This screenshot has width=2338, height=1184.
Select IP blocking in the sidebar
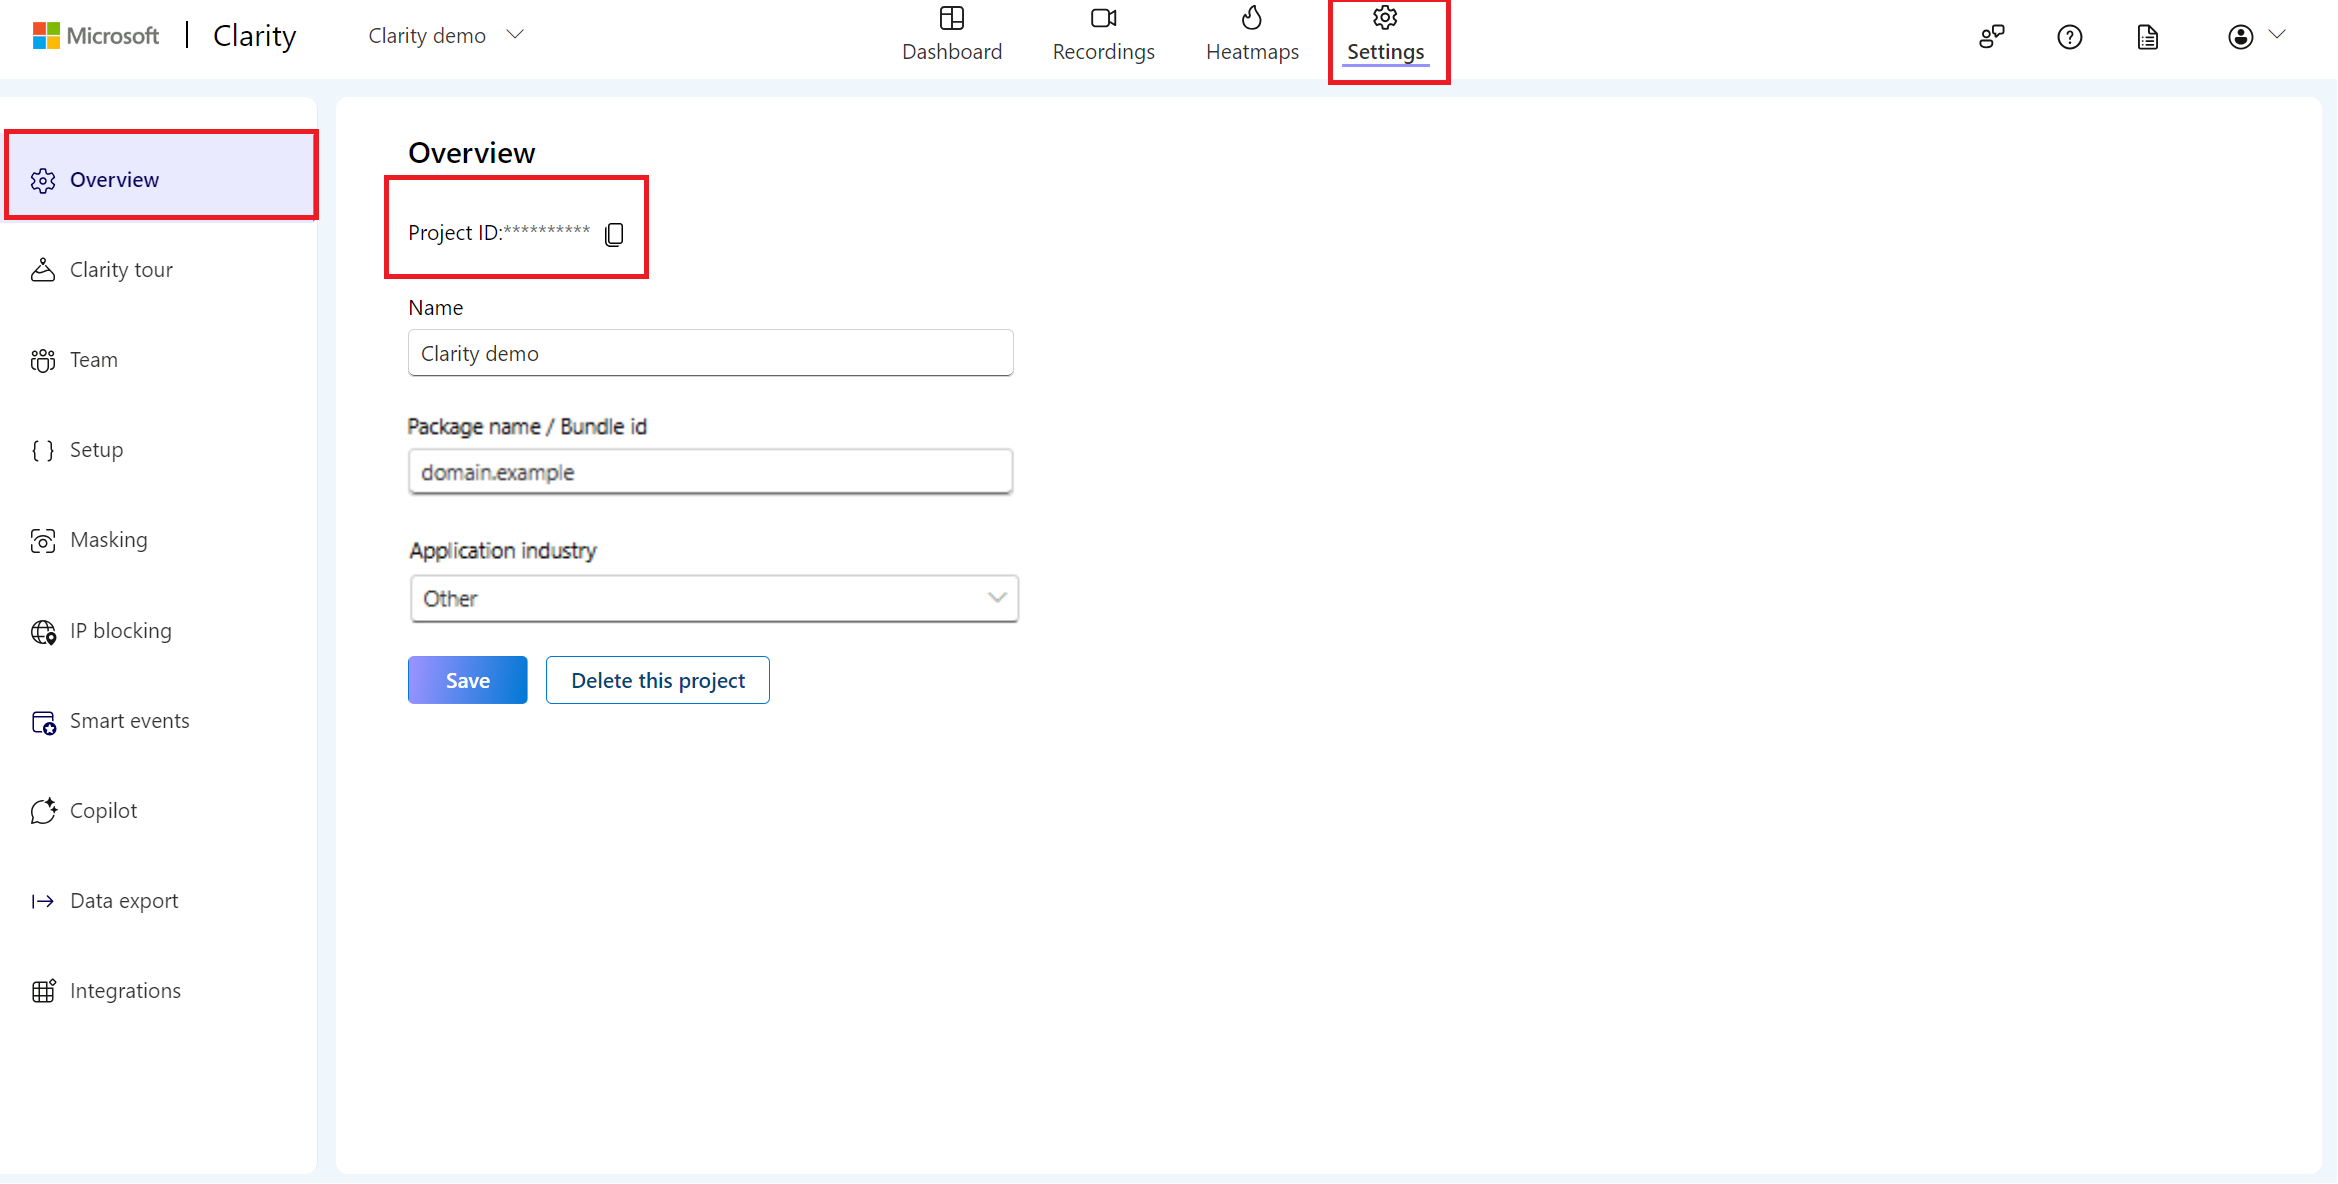(121, 630)
